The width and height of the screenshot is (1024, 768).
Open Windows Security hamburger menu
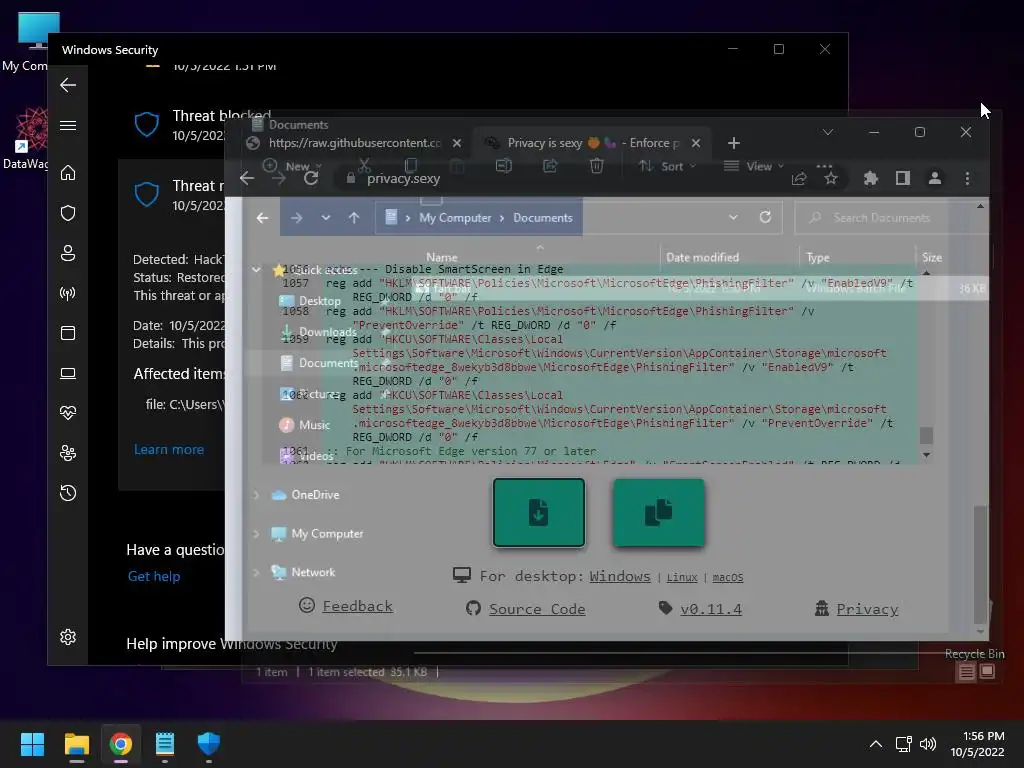point(68,125)
